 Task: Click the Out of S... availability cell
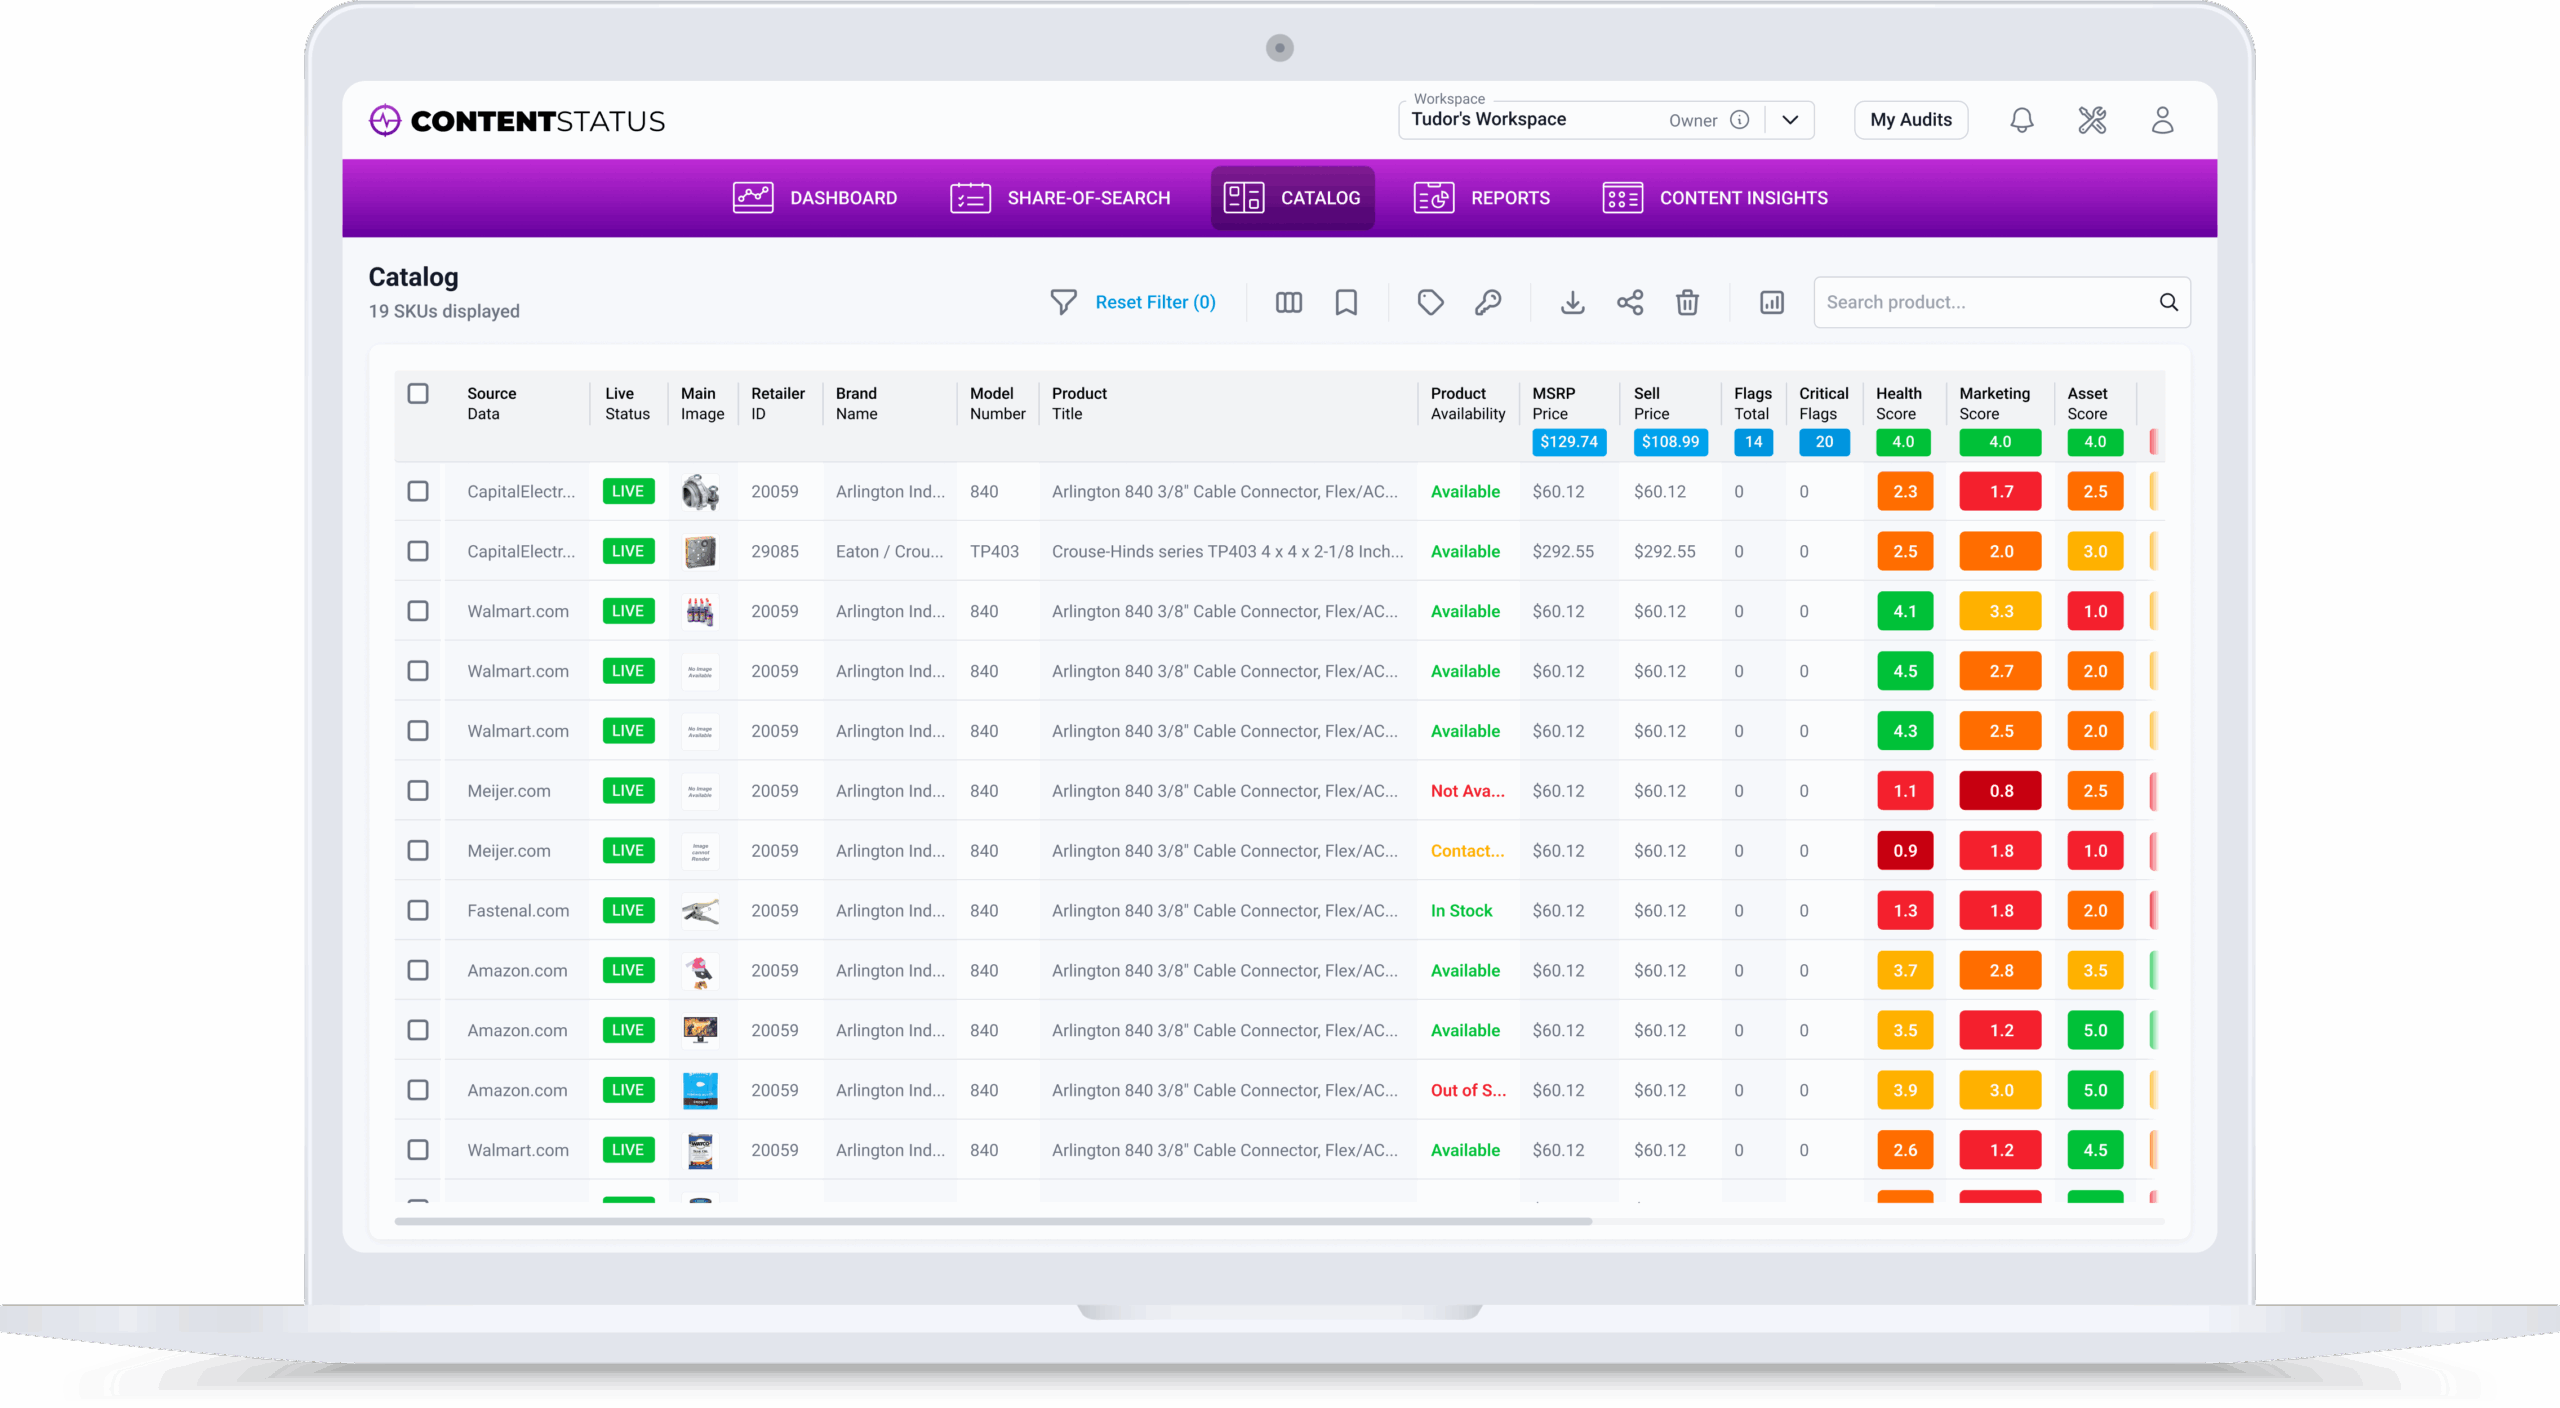tap(1467, 1090)
